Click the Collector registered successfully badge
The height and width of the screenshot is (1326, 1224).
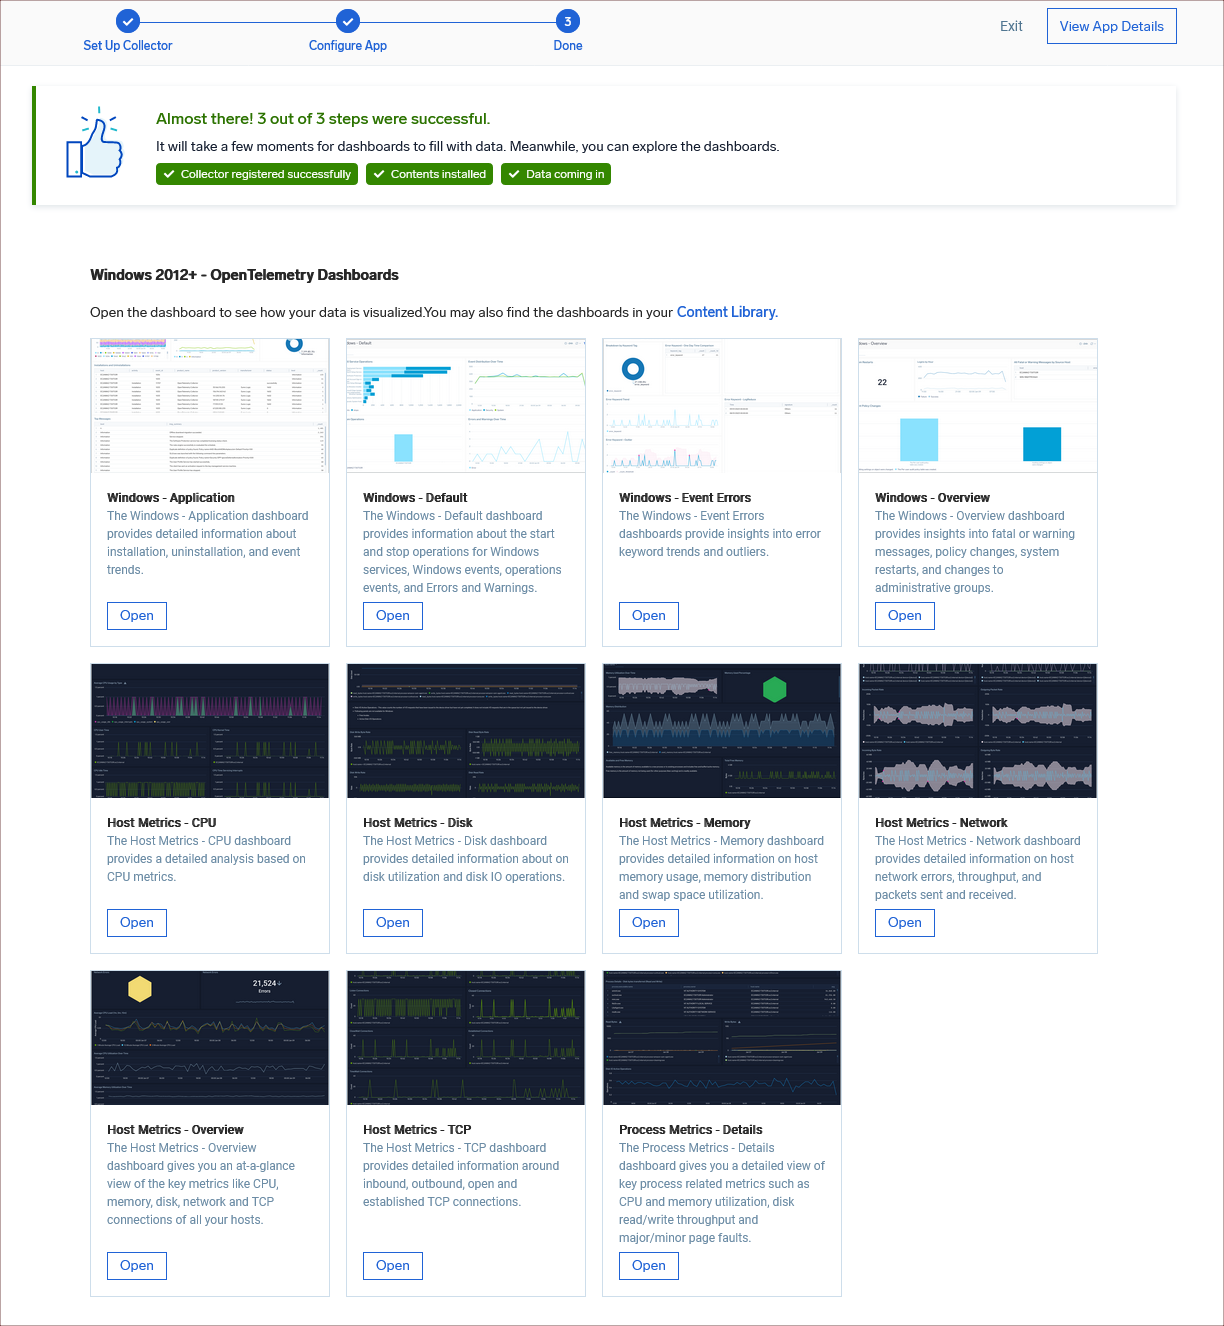coord(256,174)
